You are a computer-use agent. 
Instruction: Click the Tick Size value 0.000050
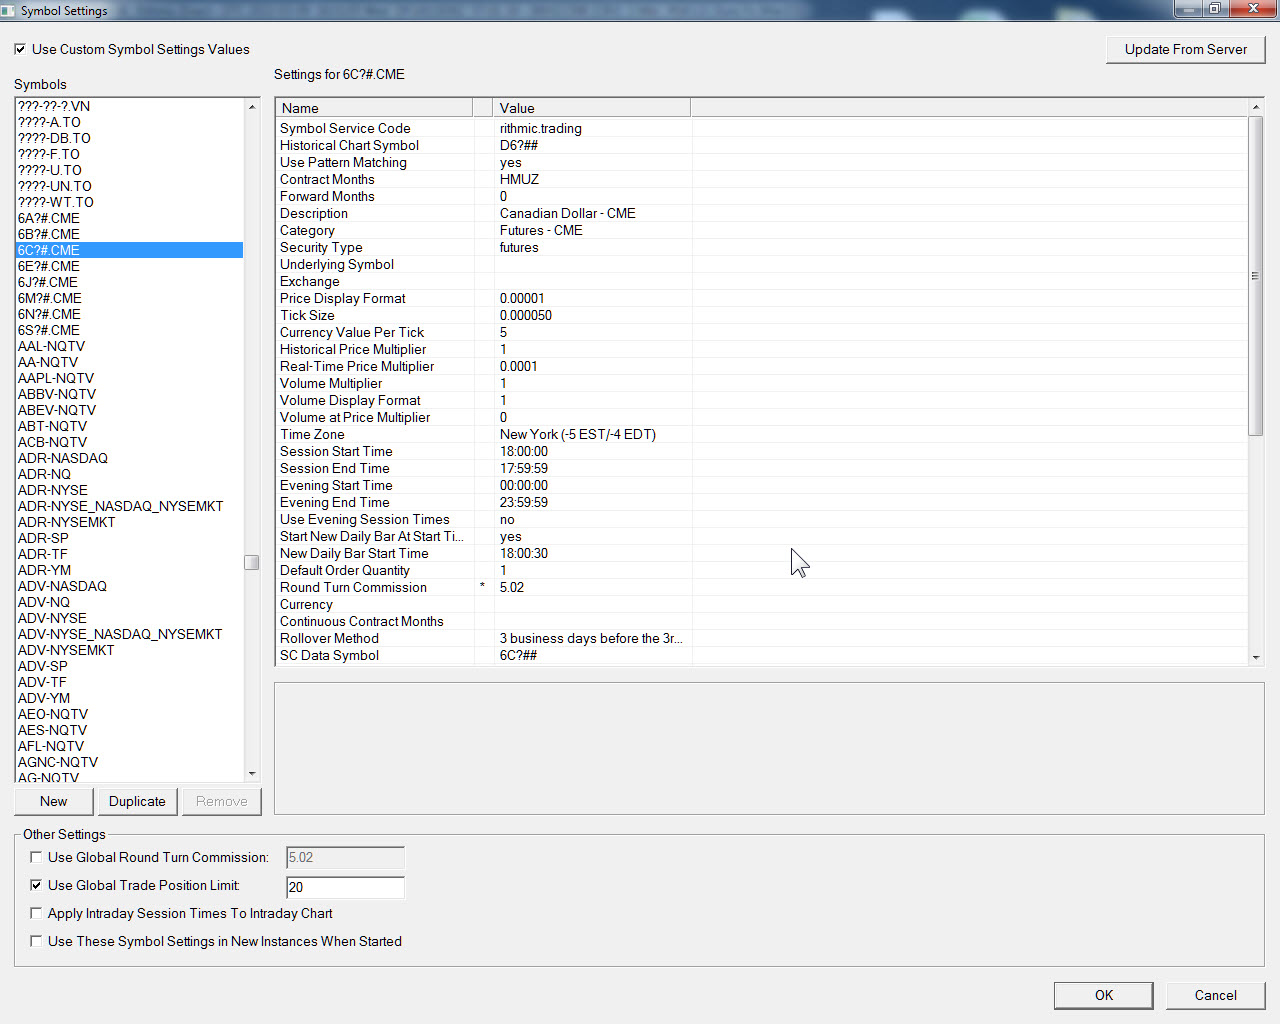(526, 315)
